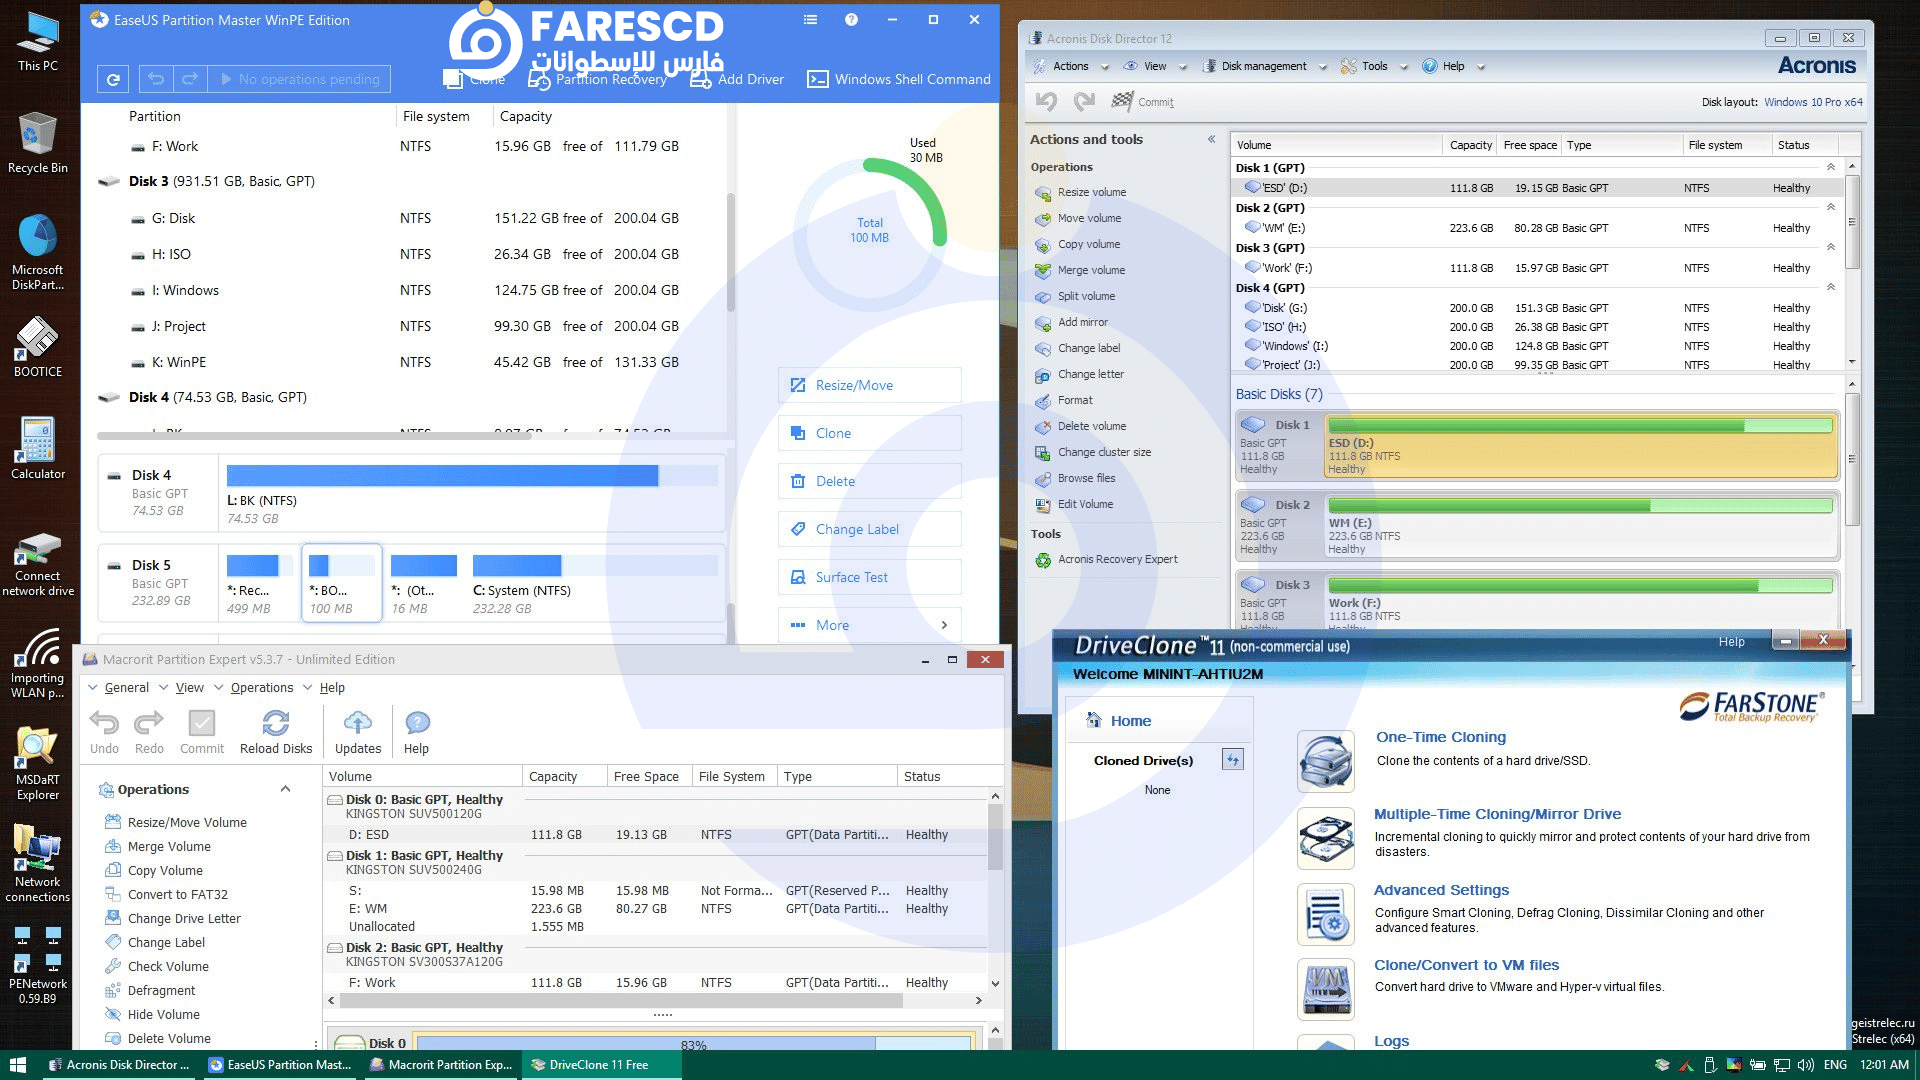Expand the More options in EaseUS
This screenshot has width=1920, height=1080.
[869, 625]
